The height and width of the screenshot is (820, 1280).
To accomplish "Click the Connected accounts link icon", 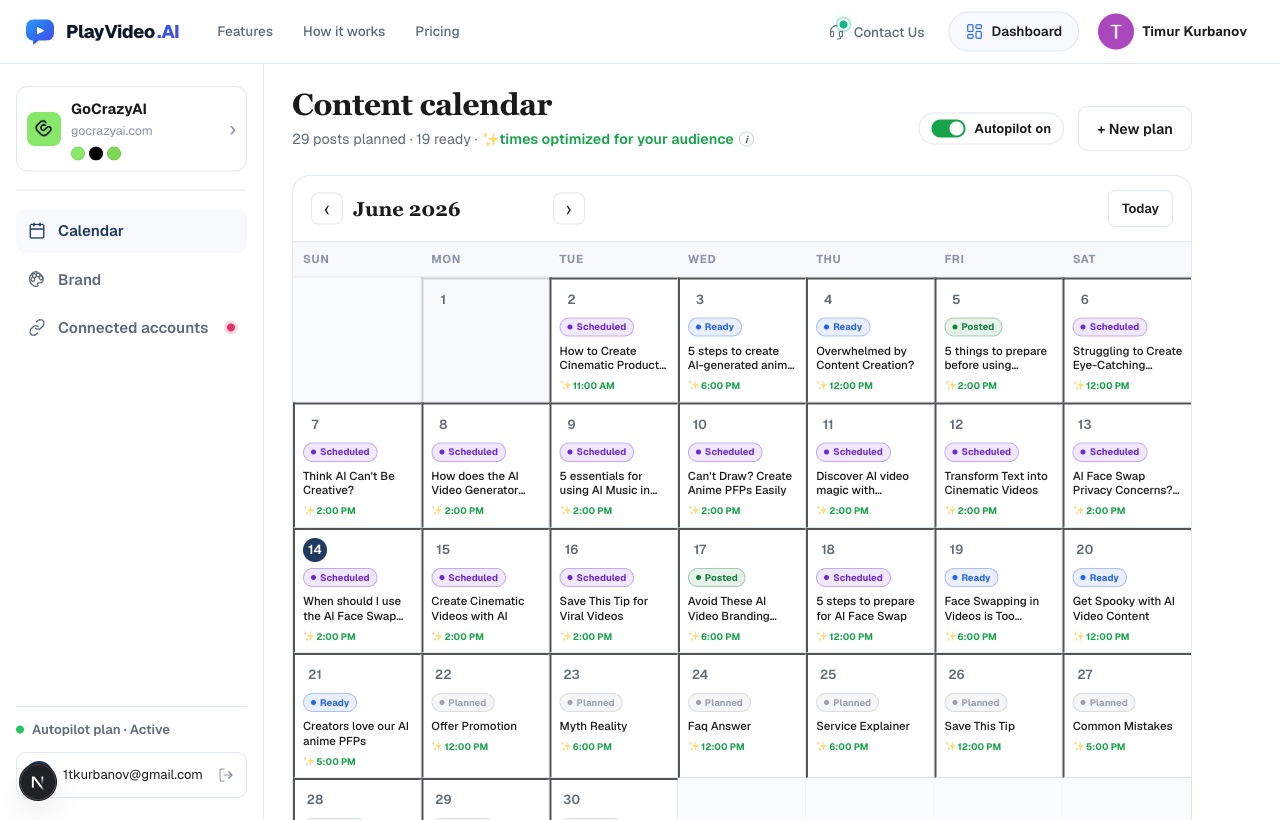I will click(x=37, y=328).
